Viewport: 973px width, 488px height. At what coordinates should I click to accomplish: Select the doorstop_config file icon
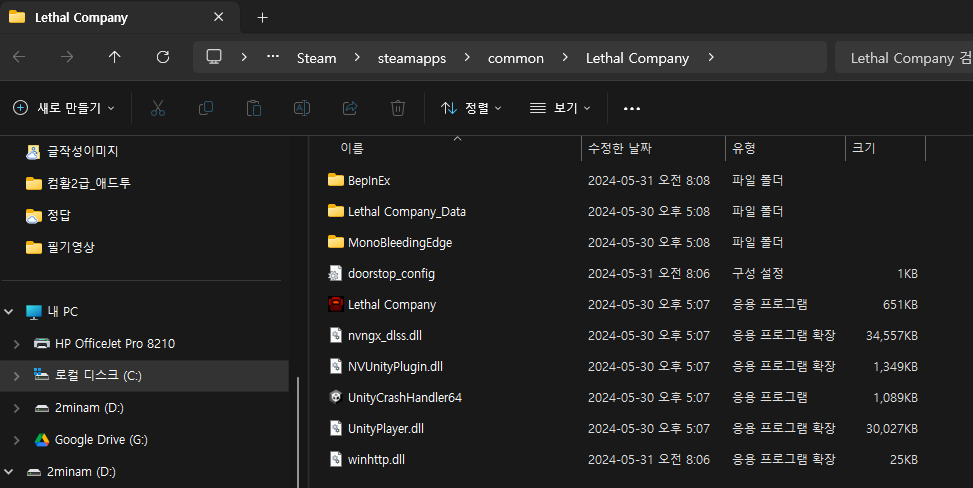pyautogui.click(x=336, y=273)
